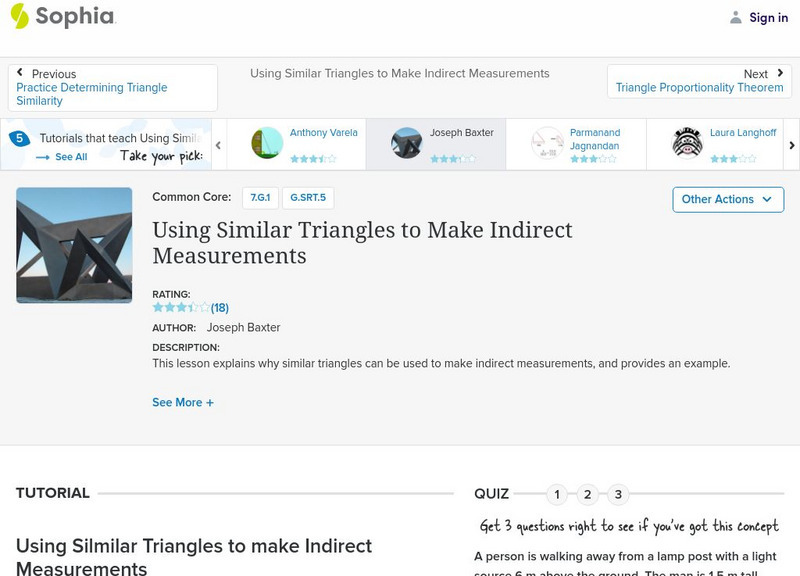Image resolution: width=800 pixels, height=576 pixels.
Task: Go to quiz question 3
Action: pyautogui.click(x=618, y=494)
